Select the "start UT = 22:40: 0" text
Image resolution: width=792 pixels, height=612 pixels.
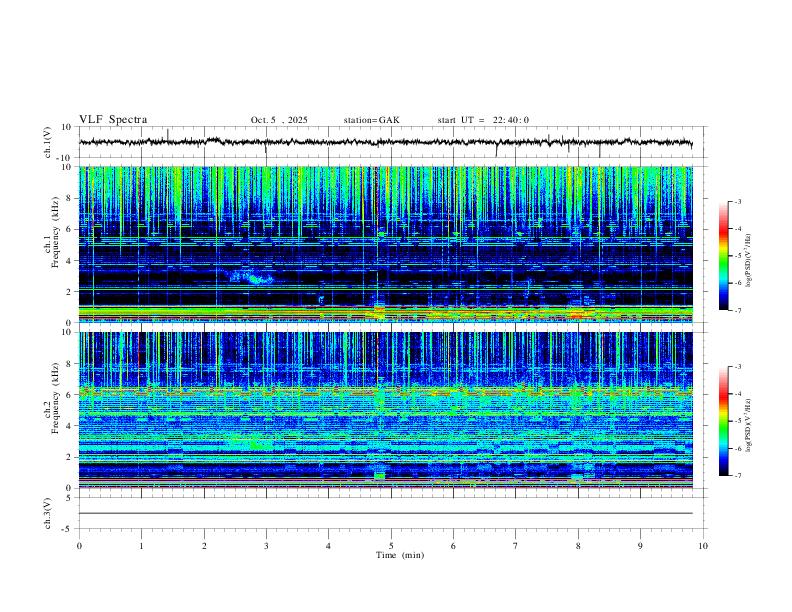[x=483, y=120]
